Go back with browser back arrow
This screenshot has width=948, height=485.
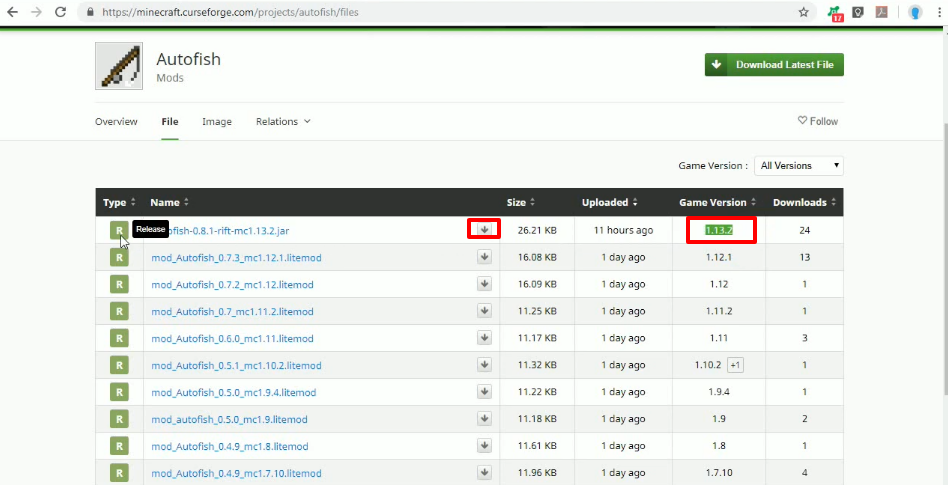pyautogui.click(x=12, y=12)
